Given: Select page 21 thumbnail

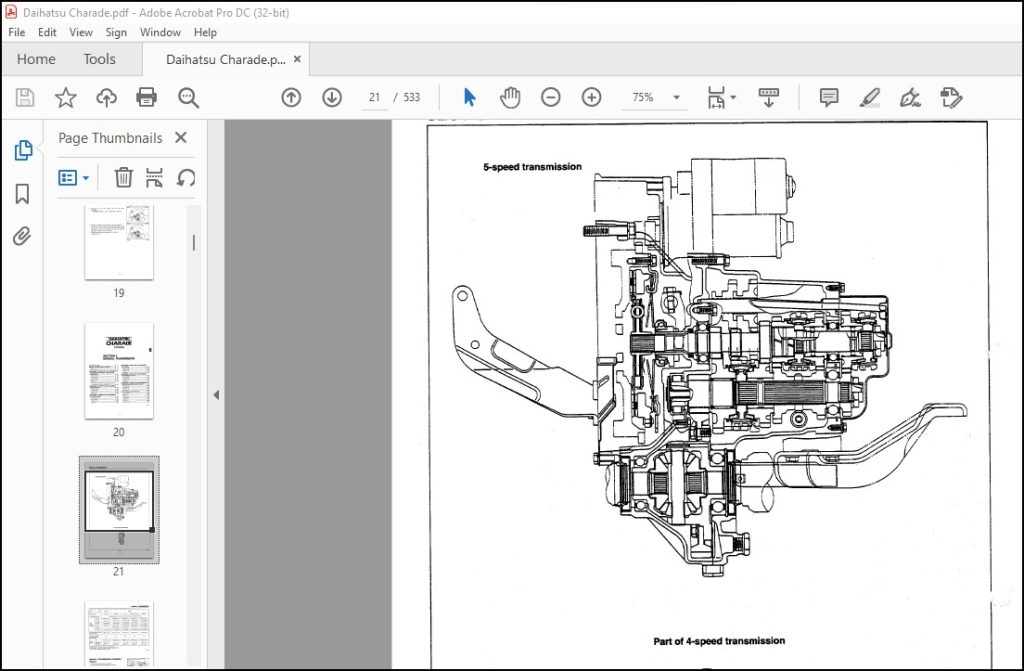Looking at the screenshot, I should click(x=119, y=509).
